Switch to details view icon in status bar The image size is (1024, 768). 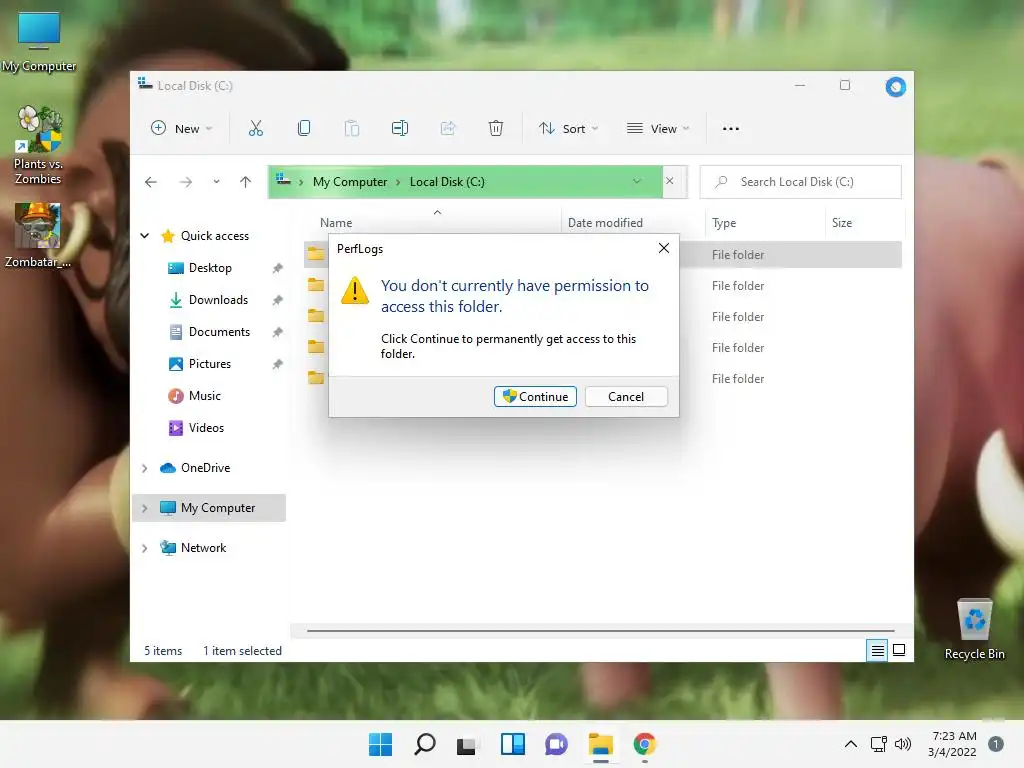point(877,650)
